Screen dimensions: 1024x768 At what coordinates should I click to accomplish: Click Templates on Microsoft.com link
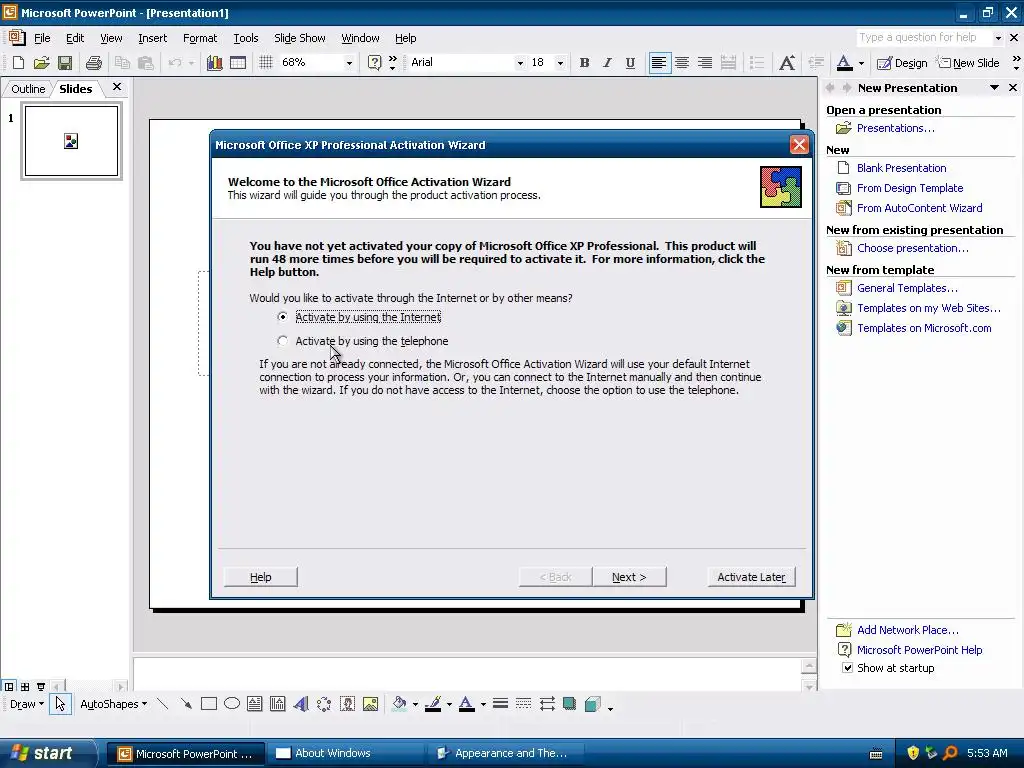tap(924, 328)
